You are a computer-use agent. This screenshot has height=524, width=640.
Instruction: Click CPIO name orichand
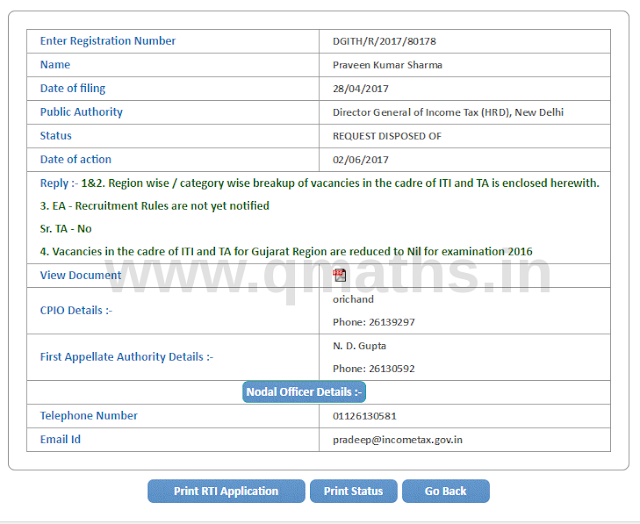[x=353, y=300]
